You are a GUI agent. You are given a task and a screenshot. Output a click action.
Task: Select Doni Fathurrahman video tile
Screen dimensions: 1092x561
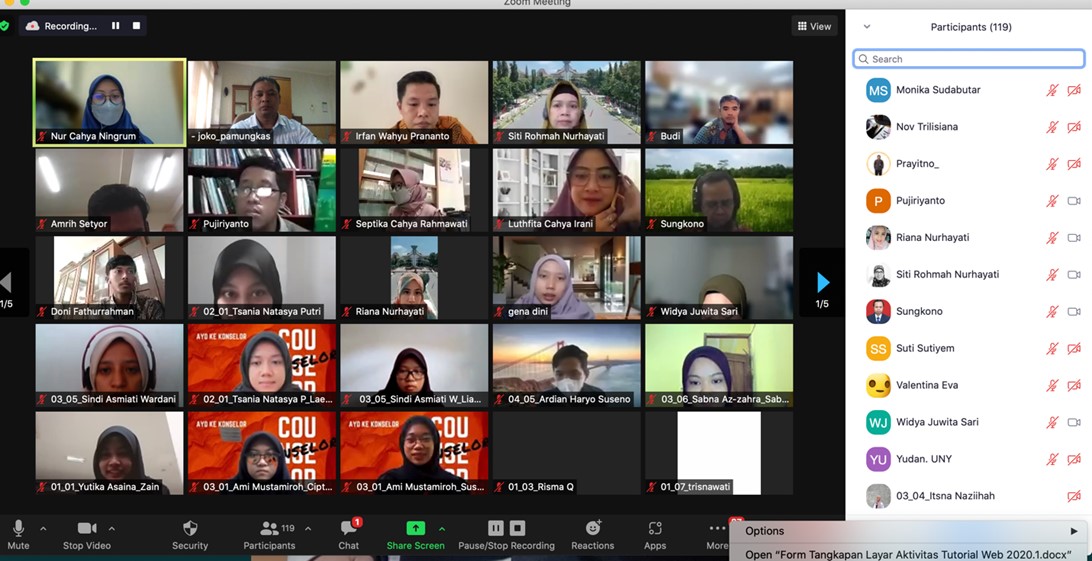pos(109,278)
